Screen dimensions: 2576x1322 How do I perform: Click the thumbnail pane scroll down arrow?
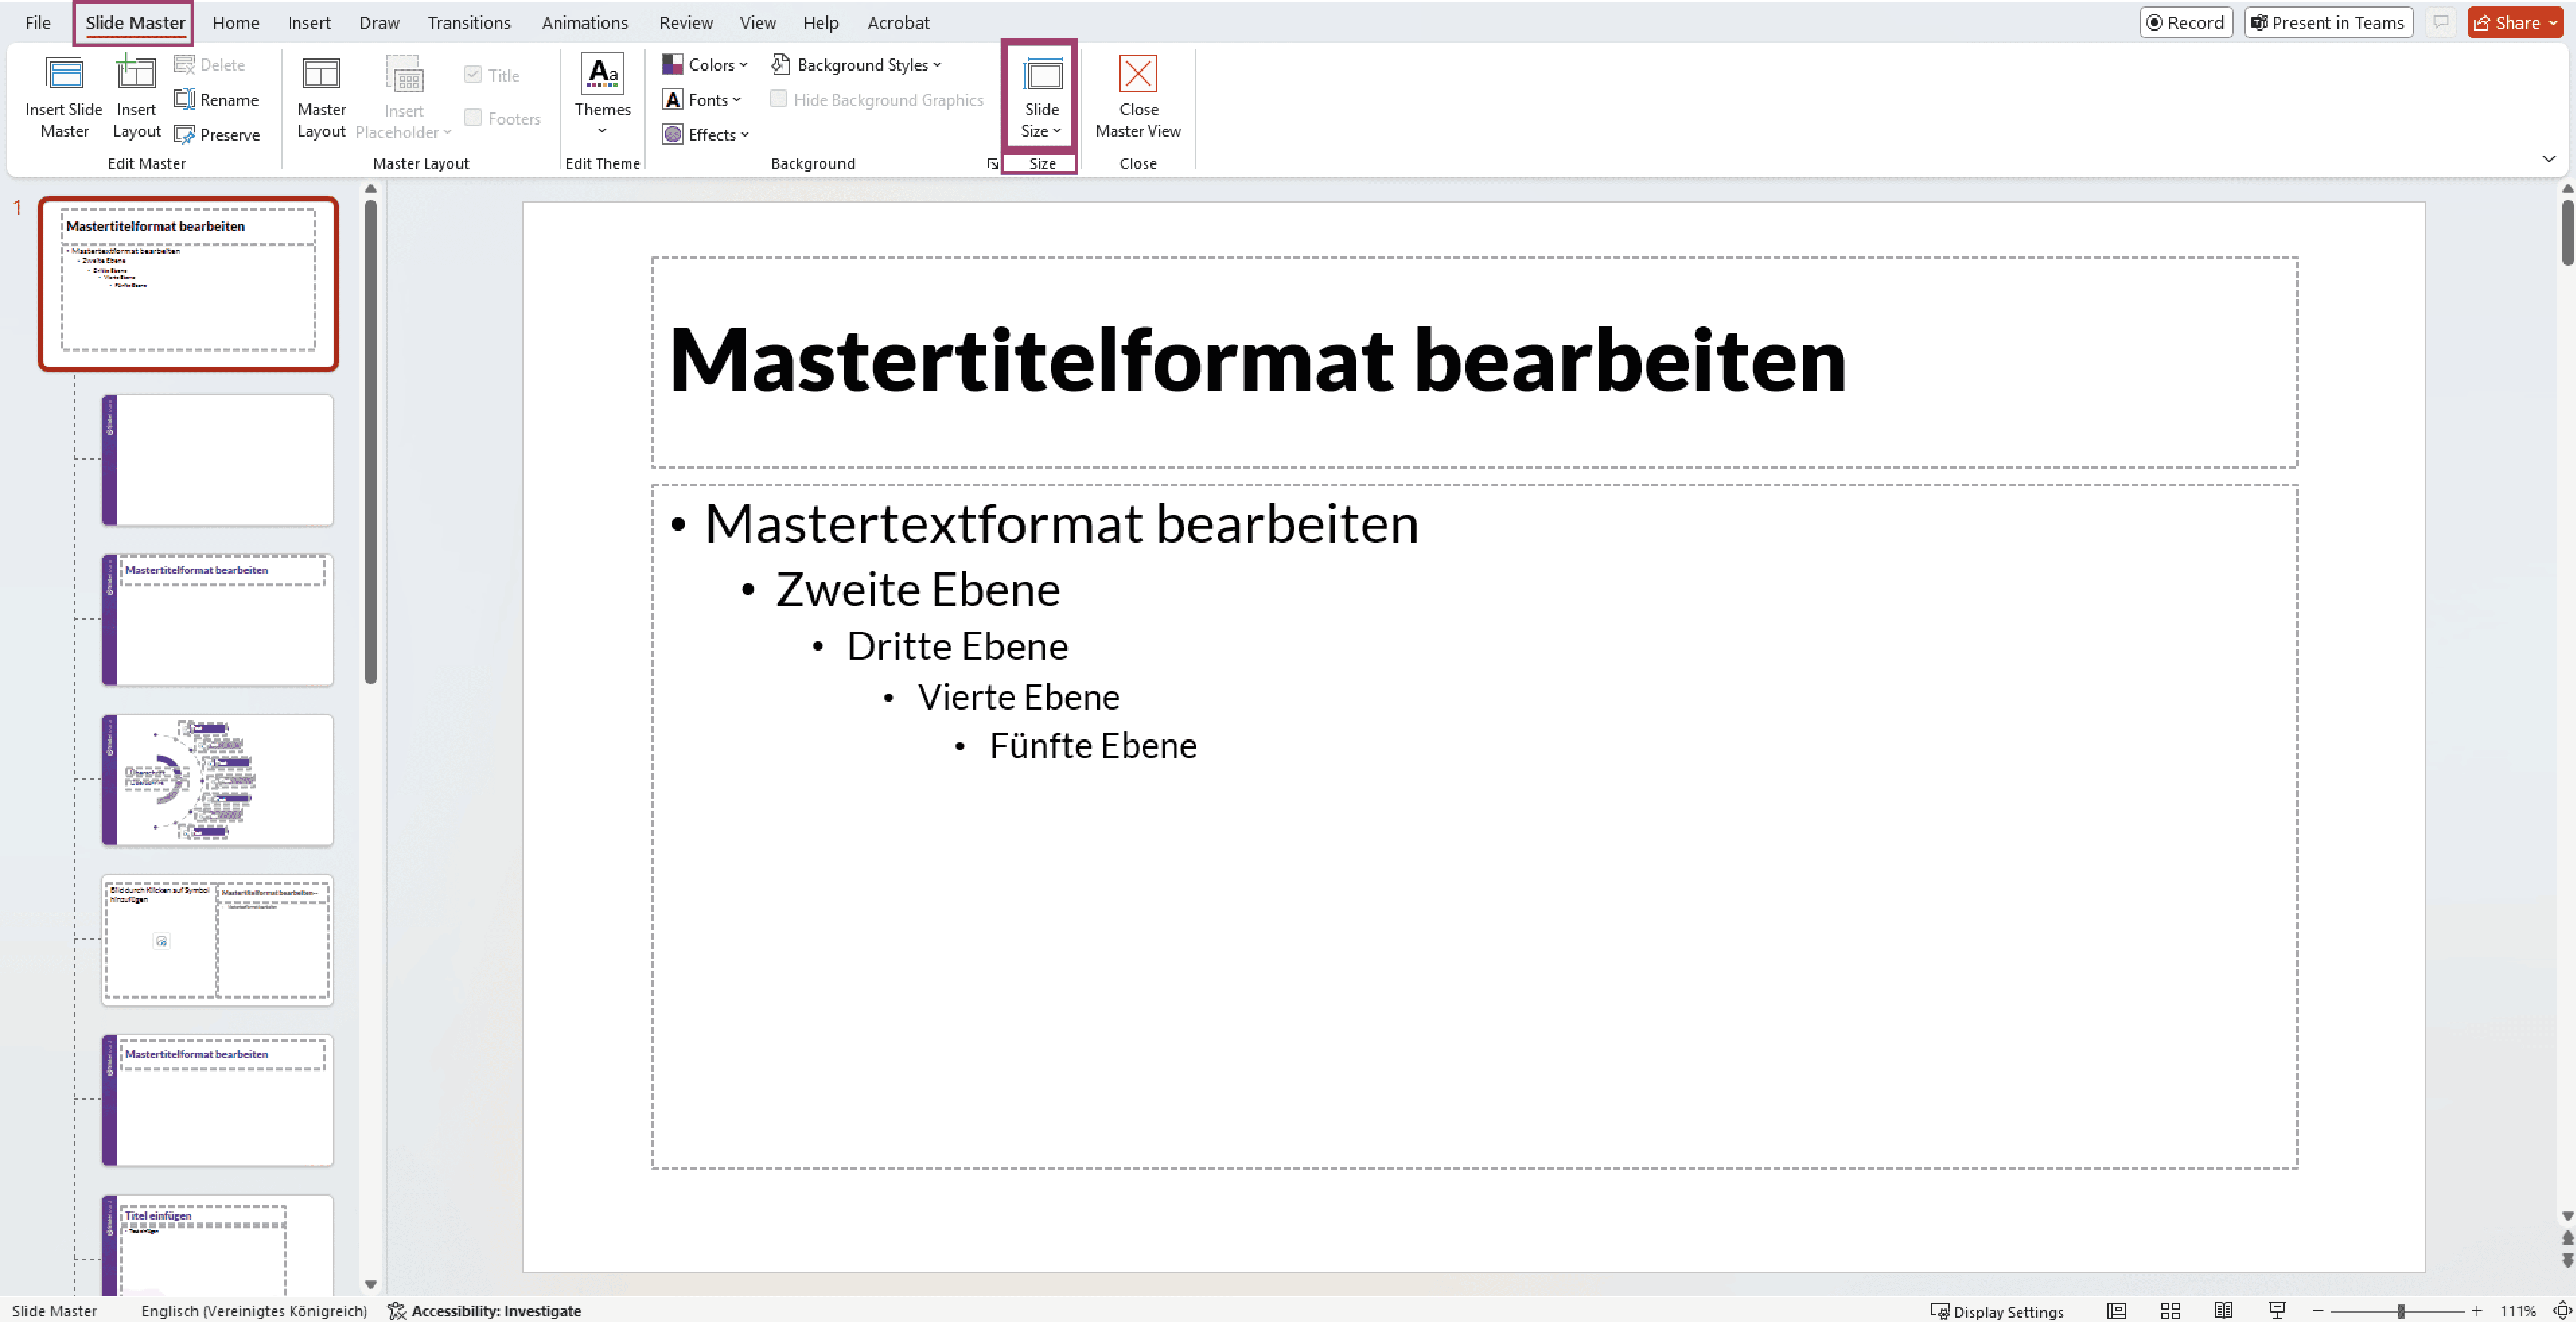[370, 1284]
